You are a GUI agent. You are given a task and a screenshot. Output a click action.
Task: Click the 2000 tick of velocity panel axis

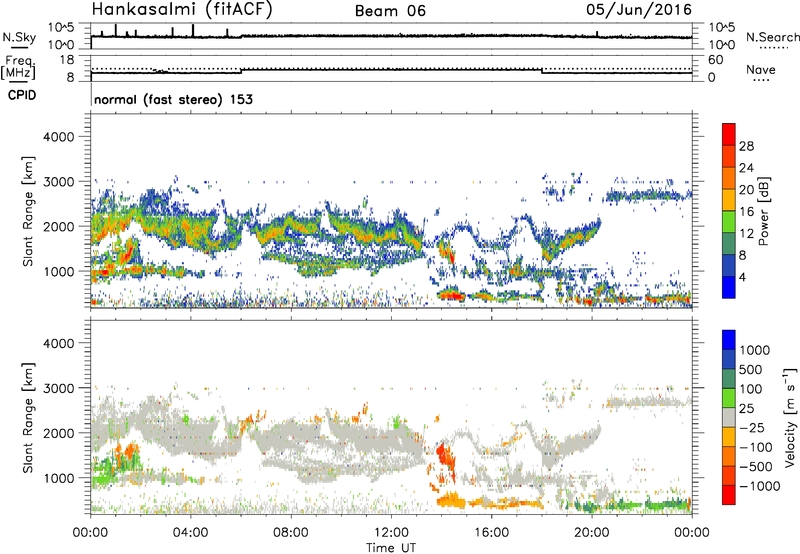(58, 433)
